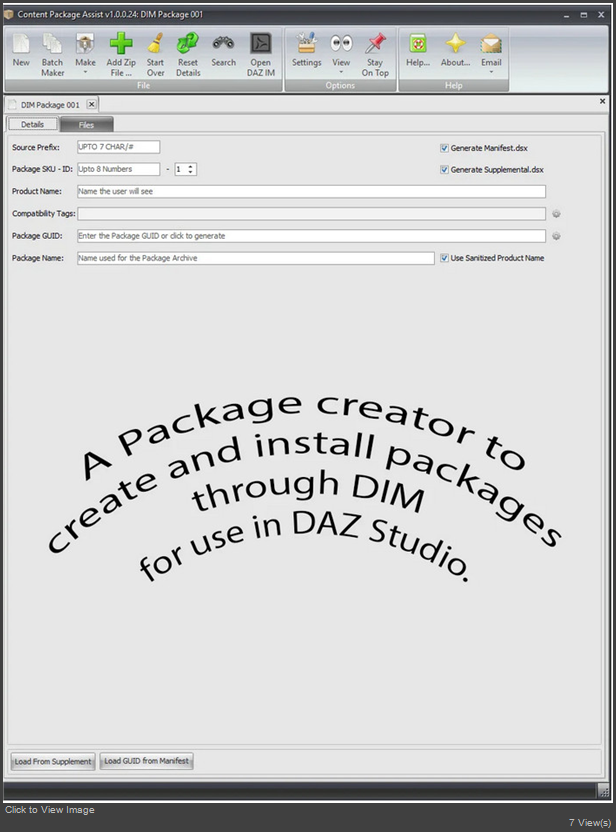Uncheck Generate Manifest.dsx

tap(444, 148)
